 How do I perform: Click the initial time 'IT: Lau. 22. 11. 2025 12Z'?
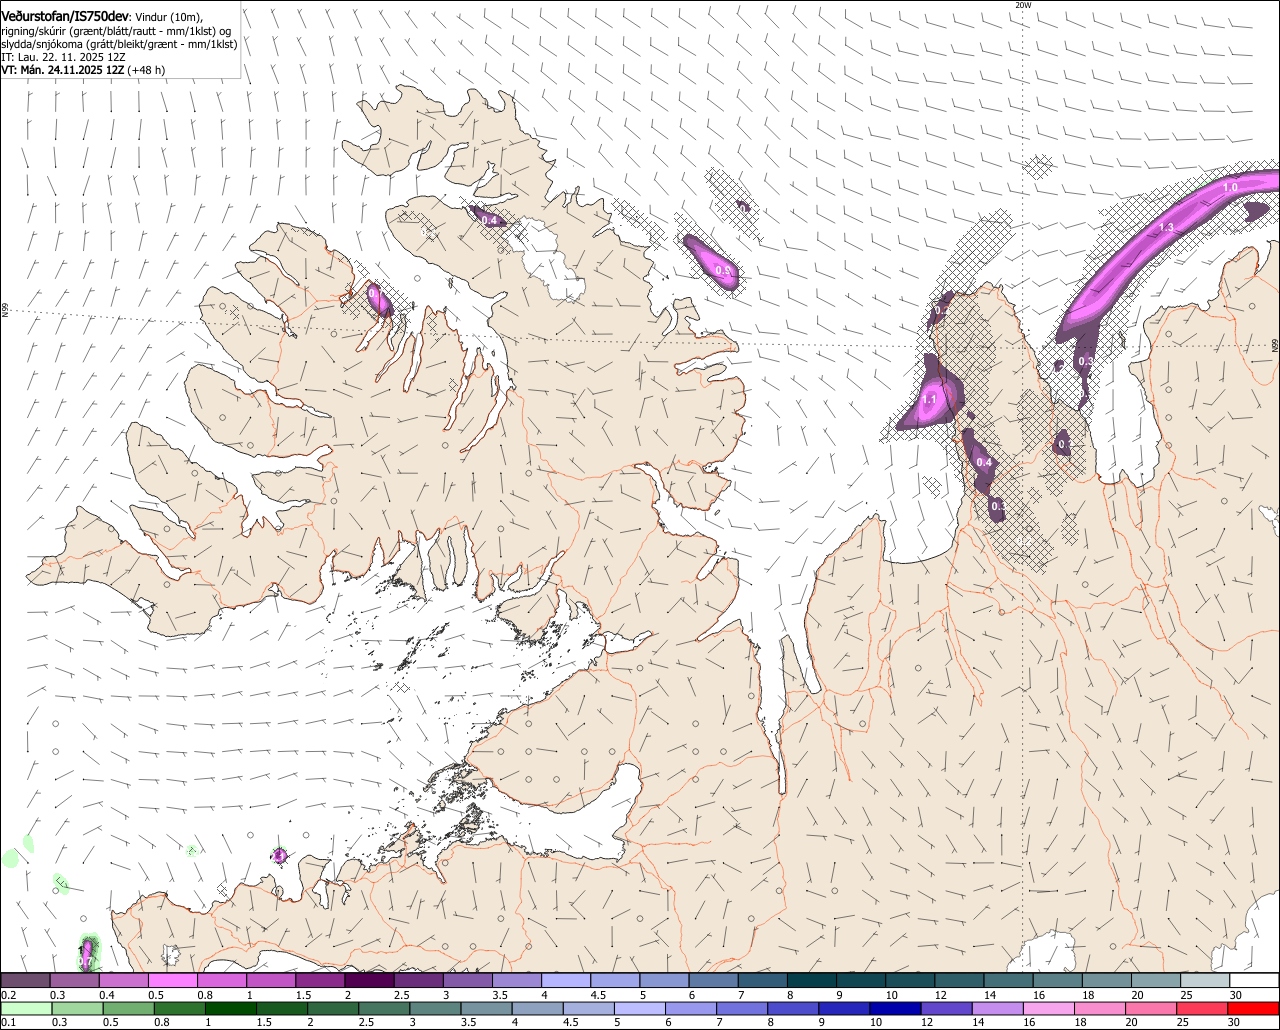[x=63, y=57]
